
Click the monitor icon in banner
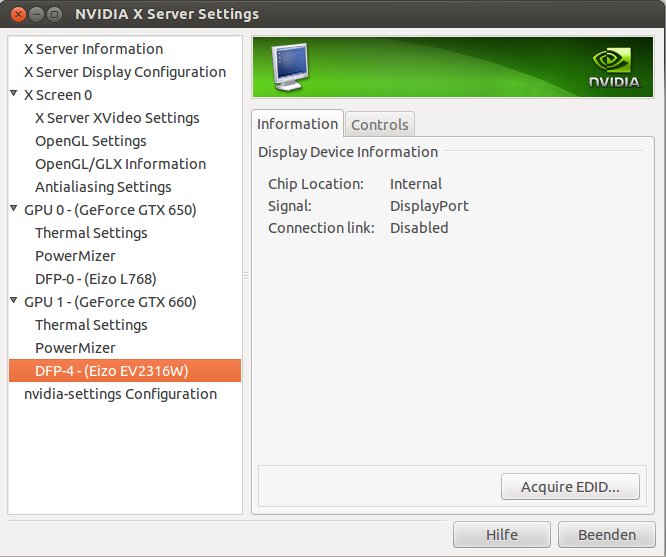tap(290, 67)
